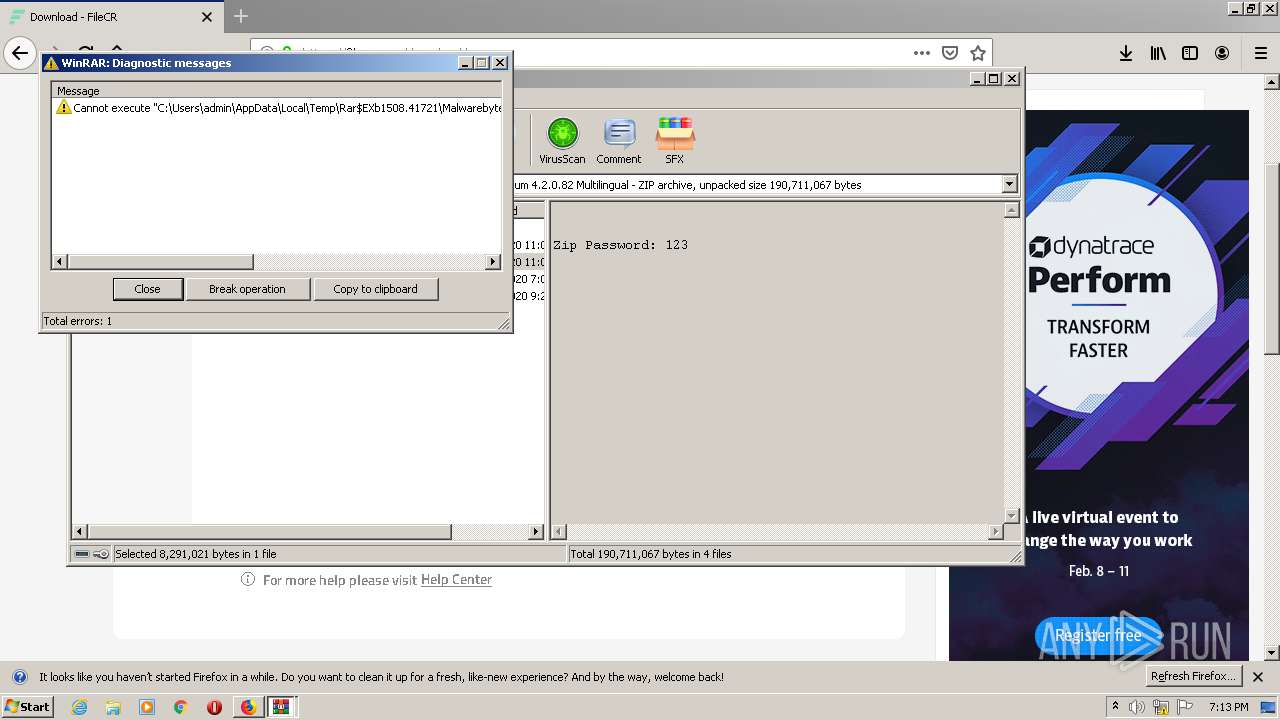This screenshot has height=720, width=1280.
Task: Open Firefox hamburger menu
Action: 1260,53
